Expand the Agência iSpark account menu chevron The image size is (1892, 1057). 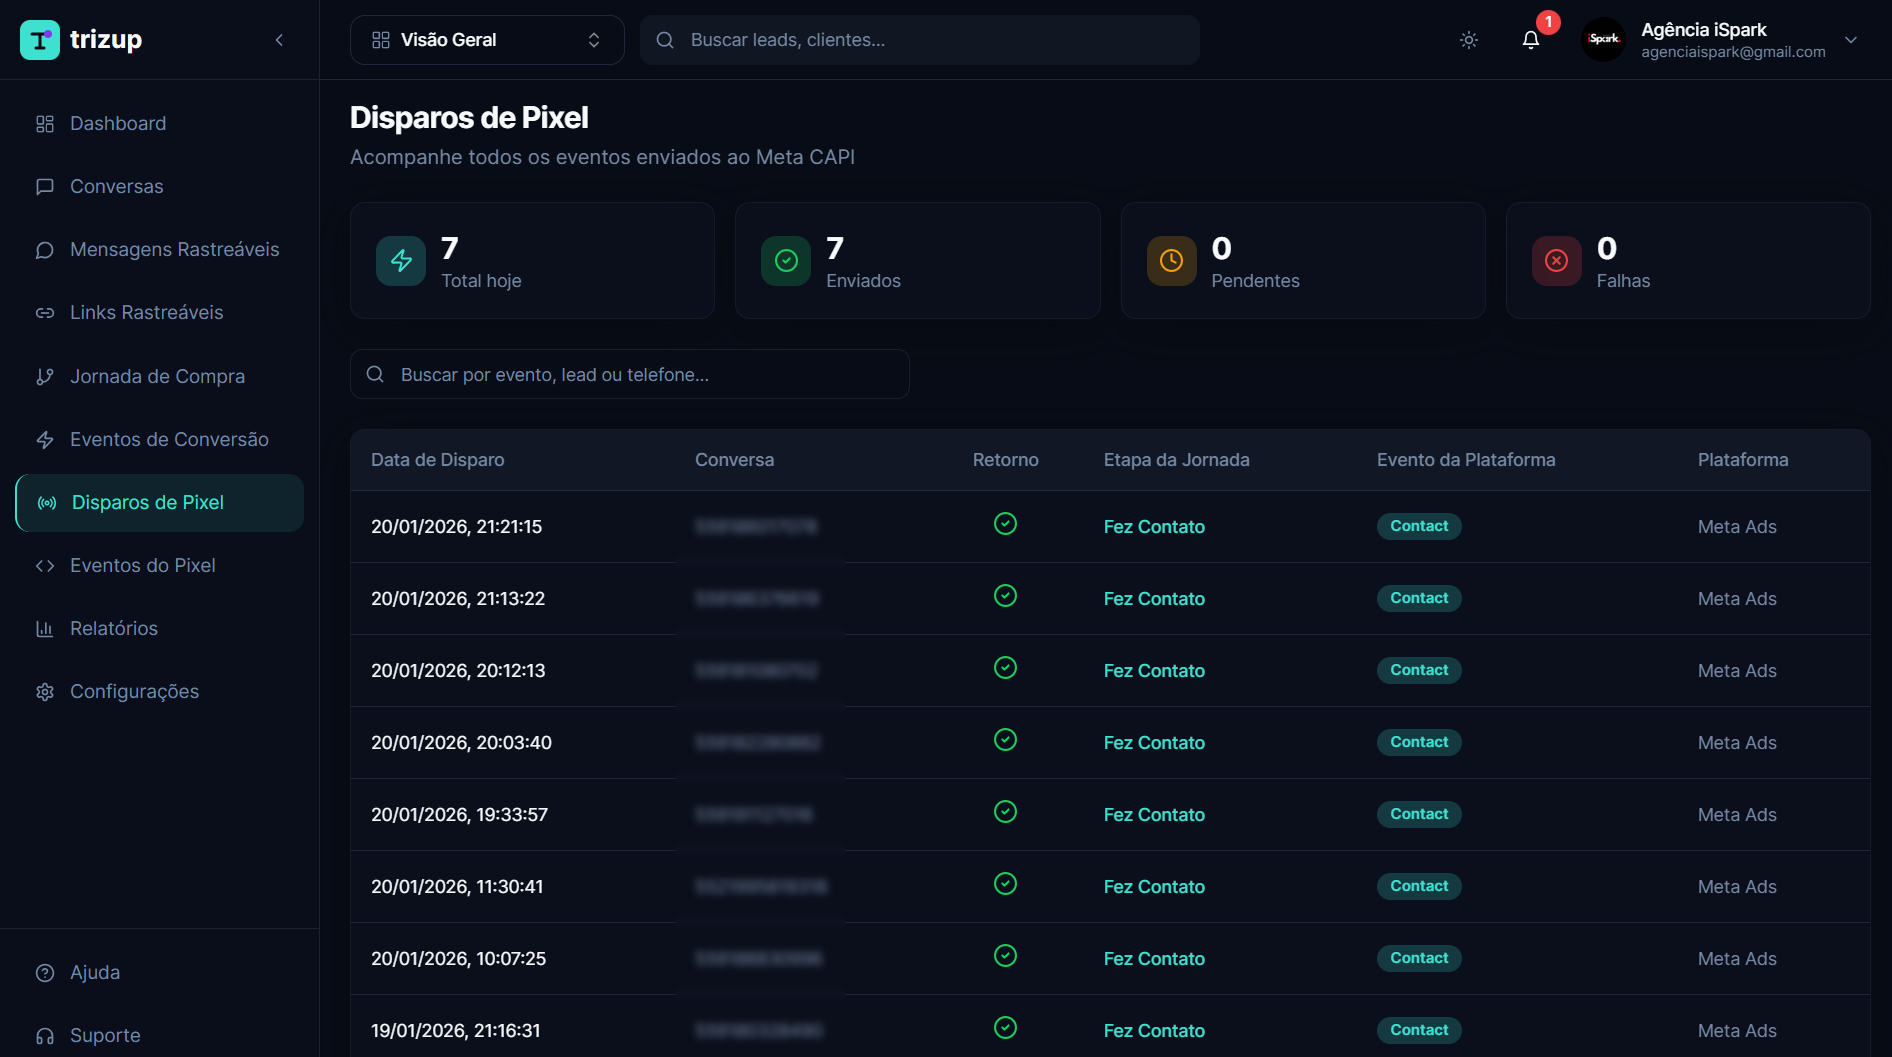1851,40
